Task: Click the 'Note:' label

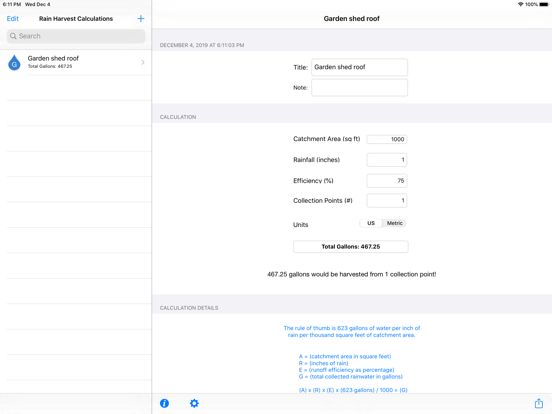Action: click(x=301, y=88)
